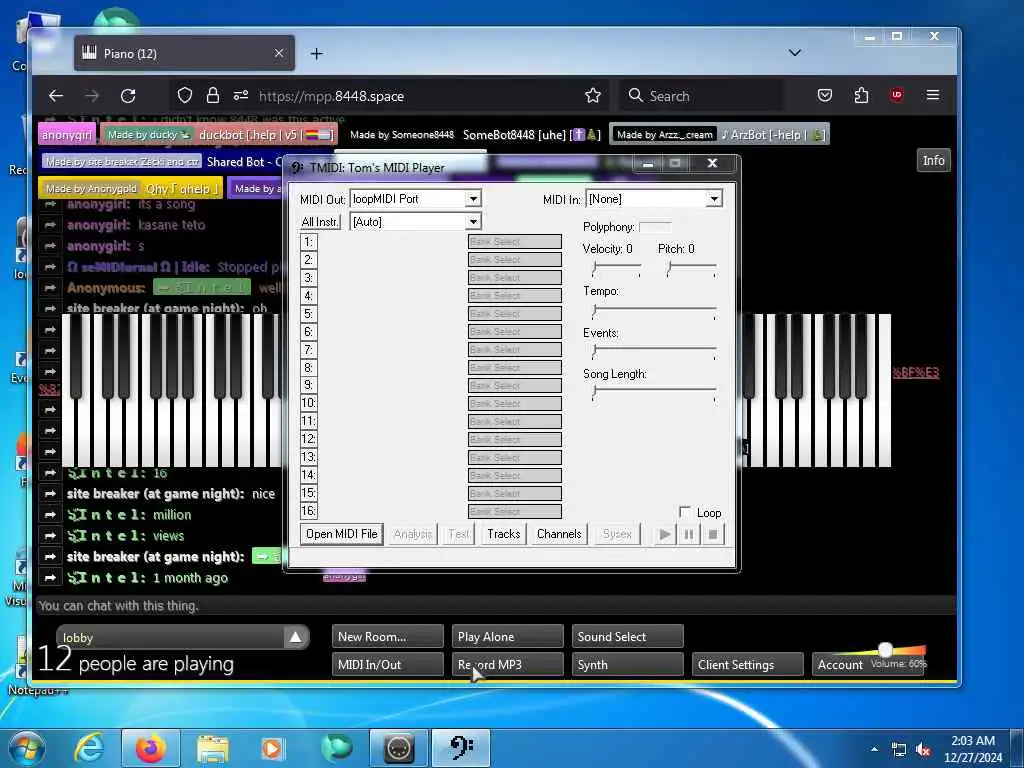
Task: Expand the [Auto] instrument dropdown
Action: 473,222
